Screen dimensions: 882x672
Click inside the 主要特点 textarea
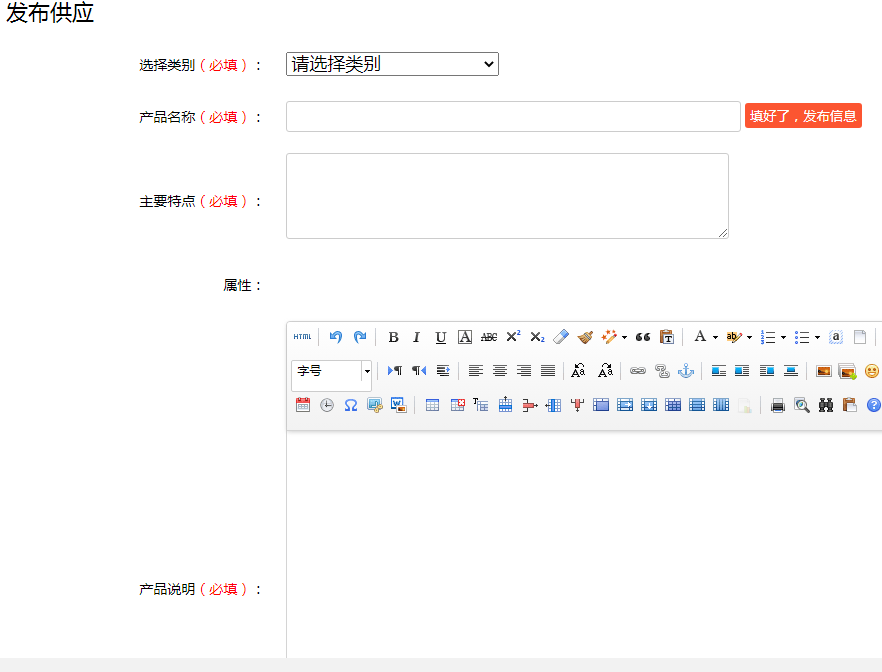(507, 196)
